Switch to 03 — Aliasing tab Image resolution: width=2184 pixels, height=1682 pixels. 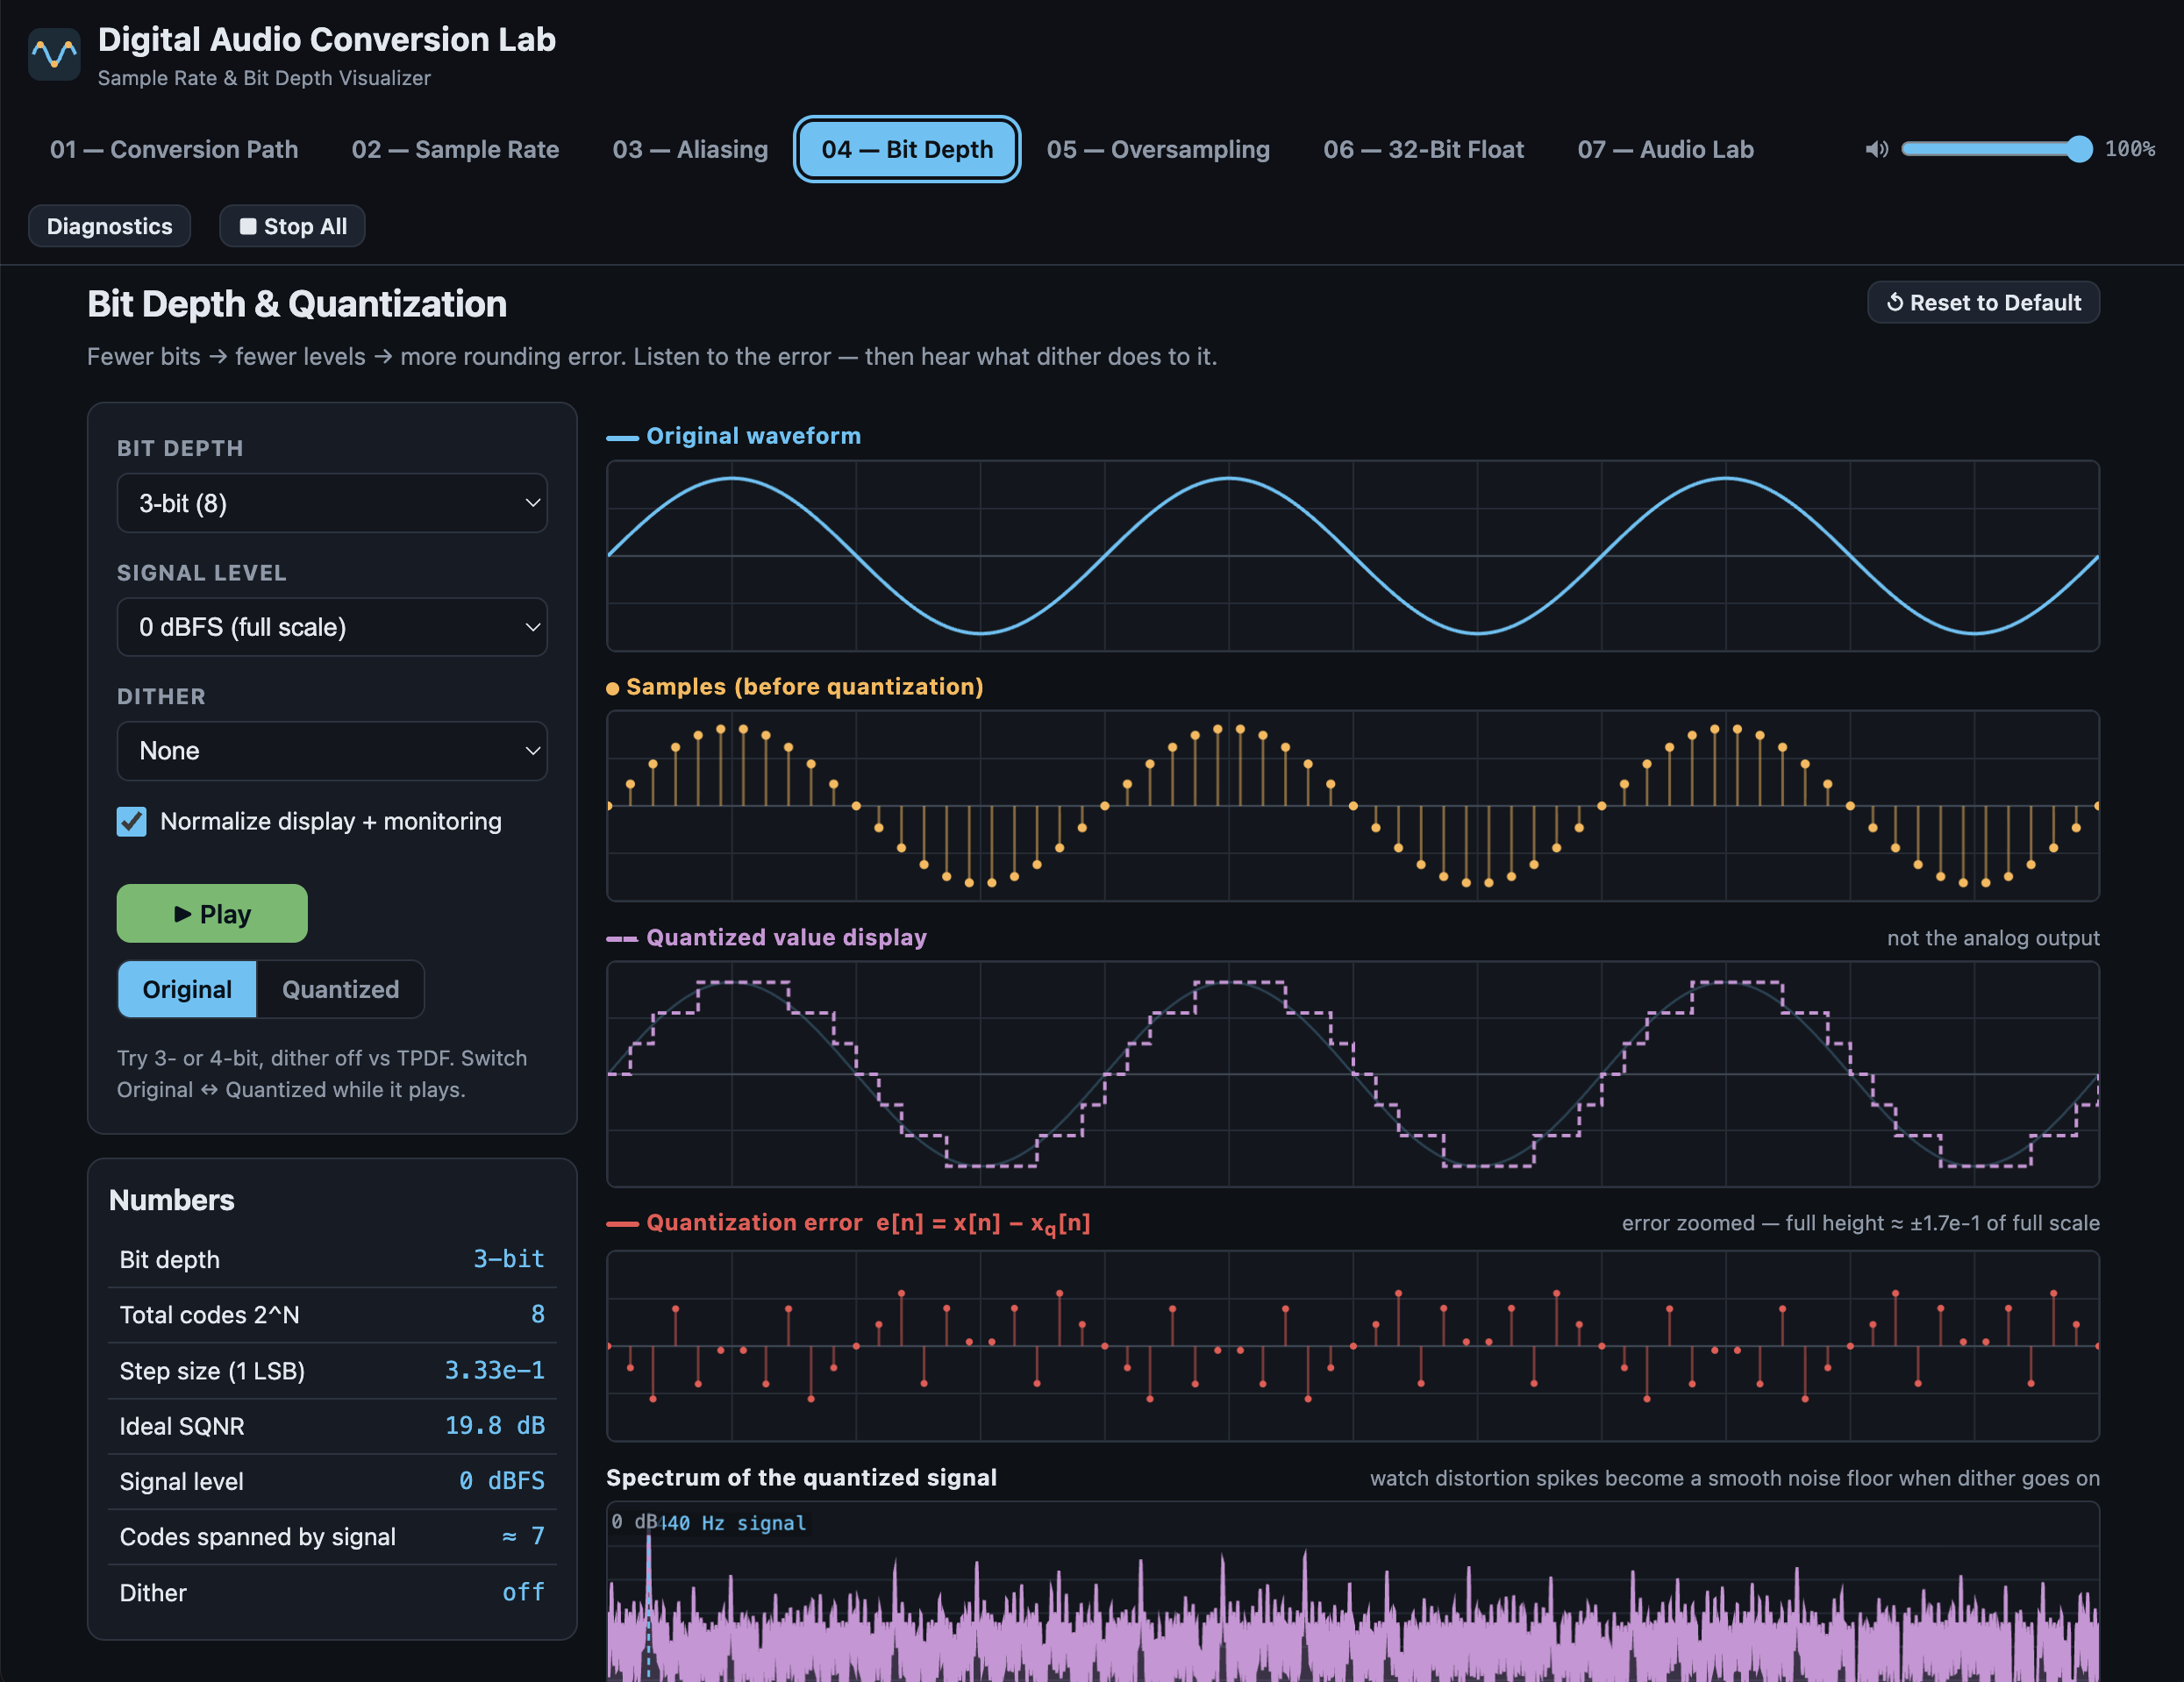(690, 149)
